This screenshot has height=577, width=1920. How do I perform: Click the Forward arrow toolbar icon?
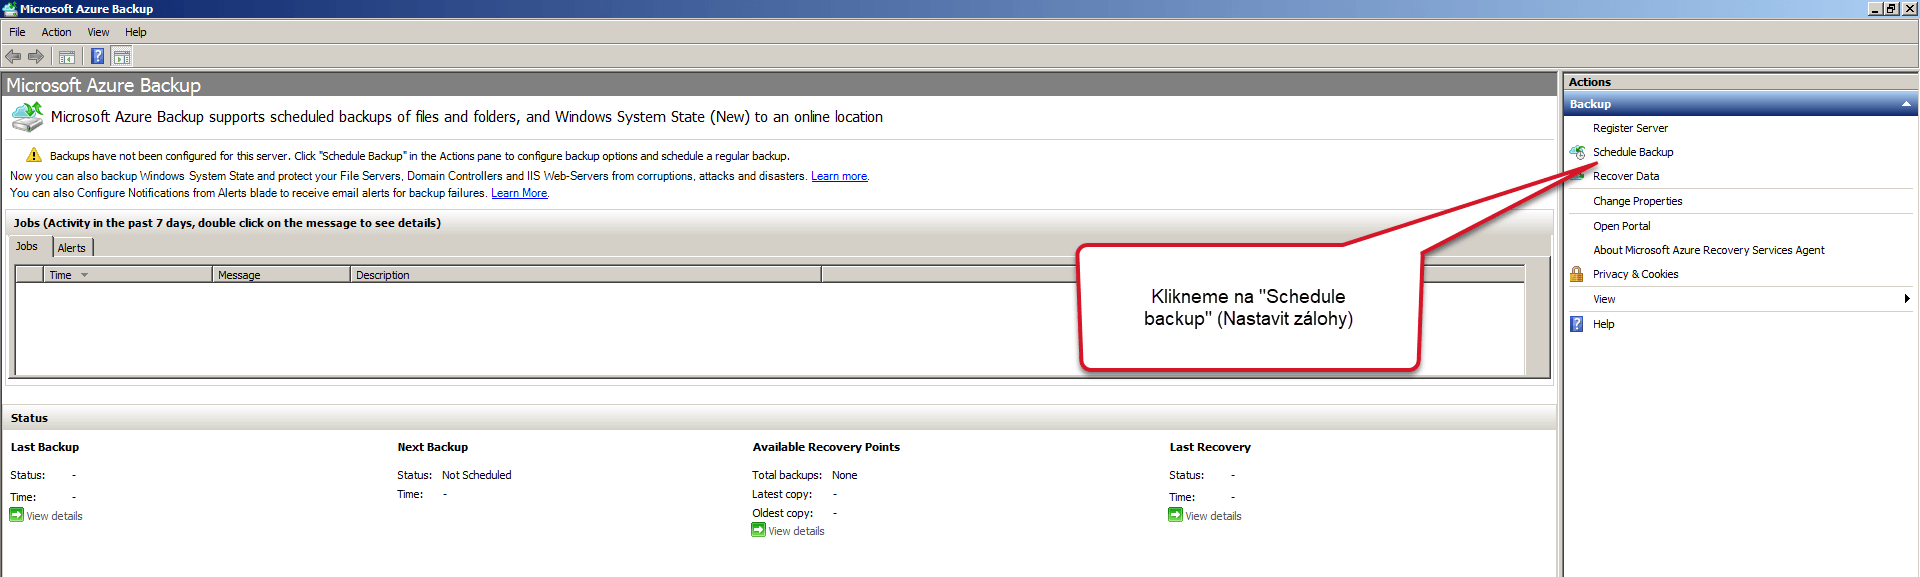click(36, 57)
